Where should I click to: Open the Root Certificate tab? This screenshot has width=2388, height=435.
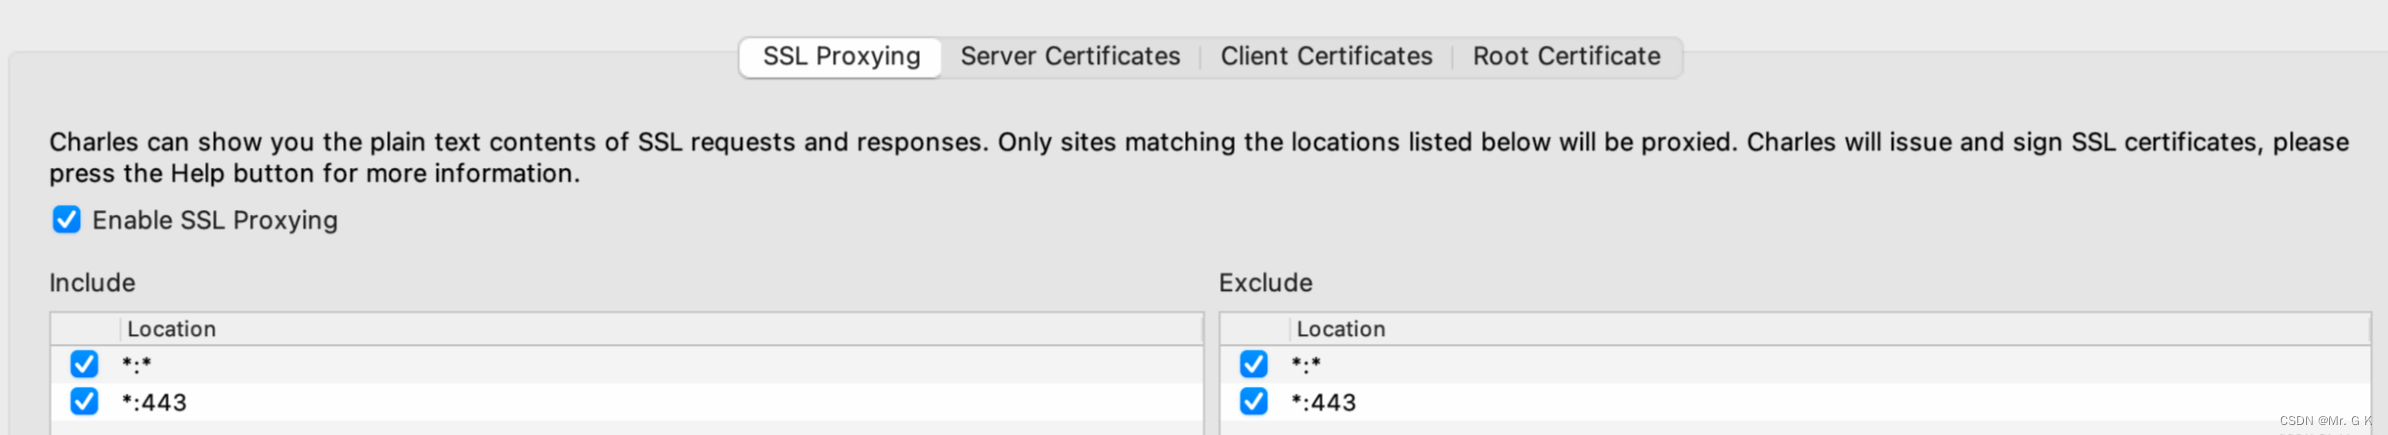coord(1566,57)
